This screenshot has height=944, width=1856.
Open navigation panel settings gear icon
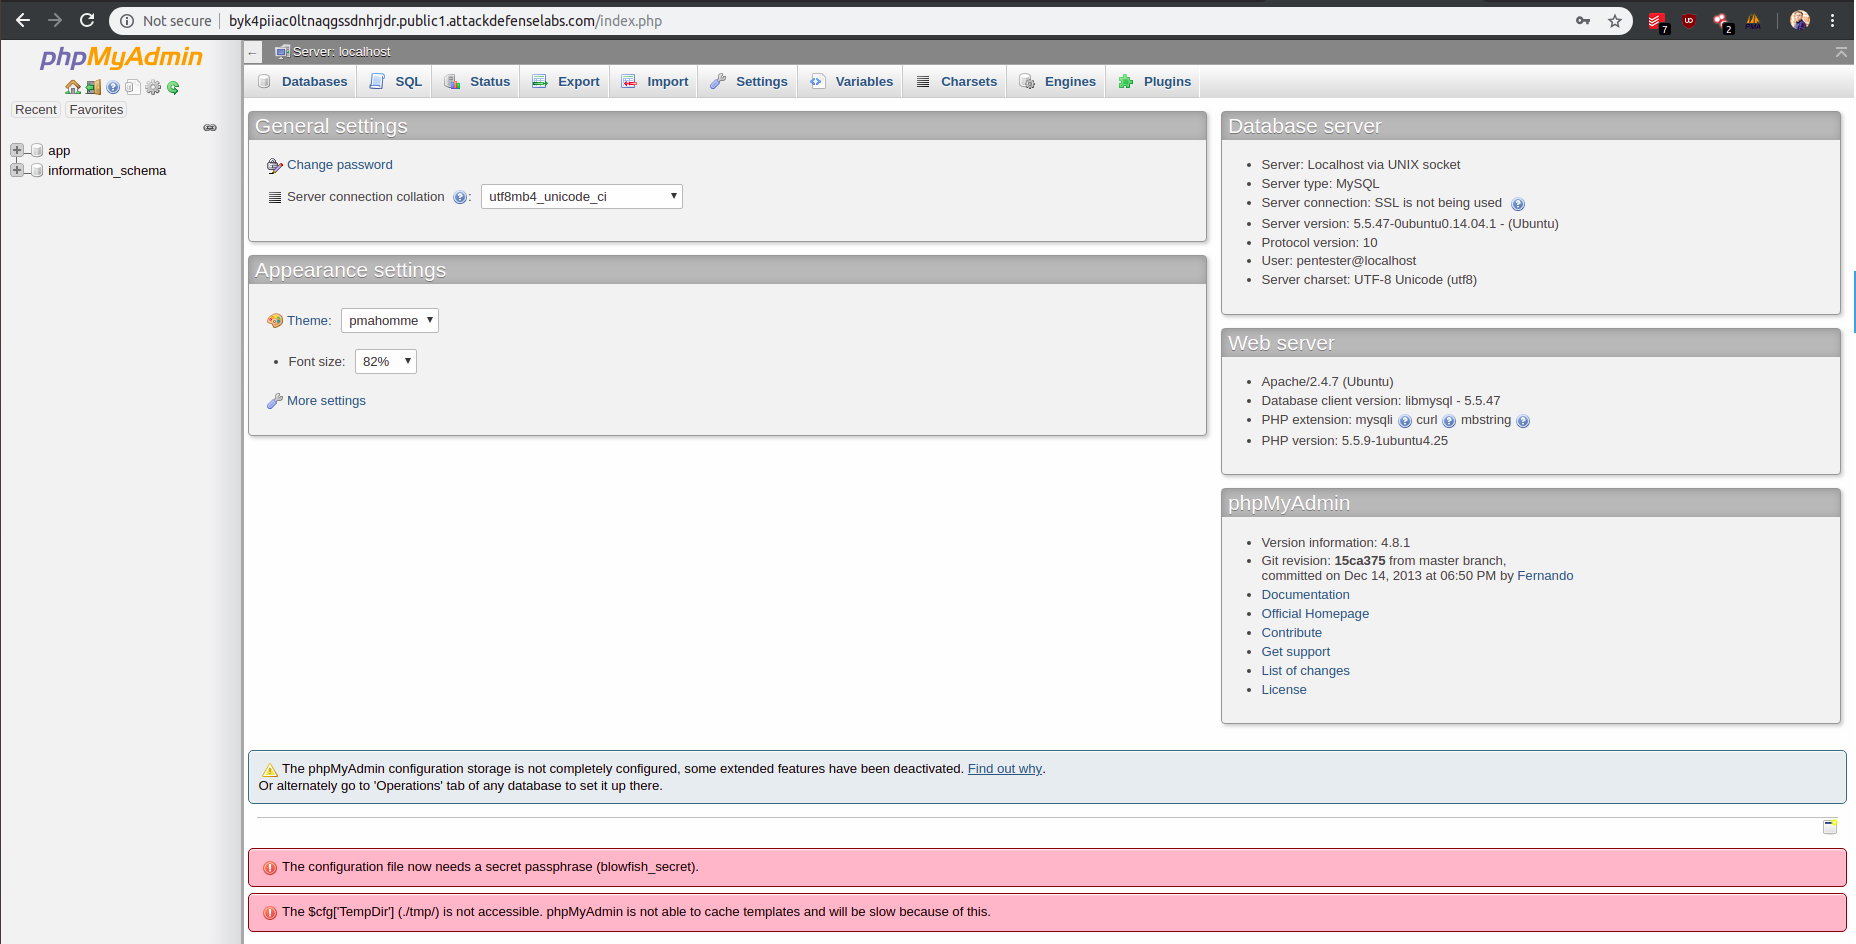coord(153,88)
